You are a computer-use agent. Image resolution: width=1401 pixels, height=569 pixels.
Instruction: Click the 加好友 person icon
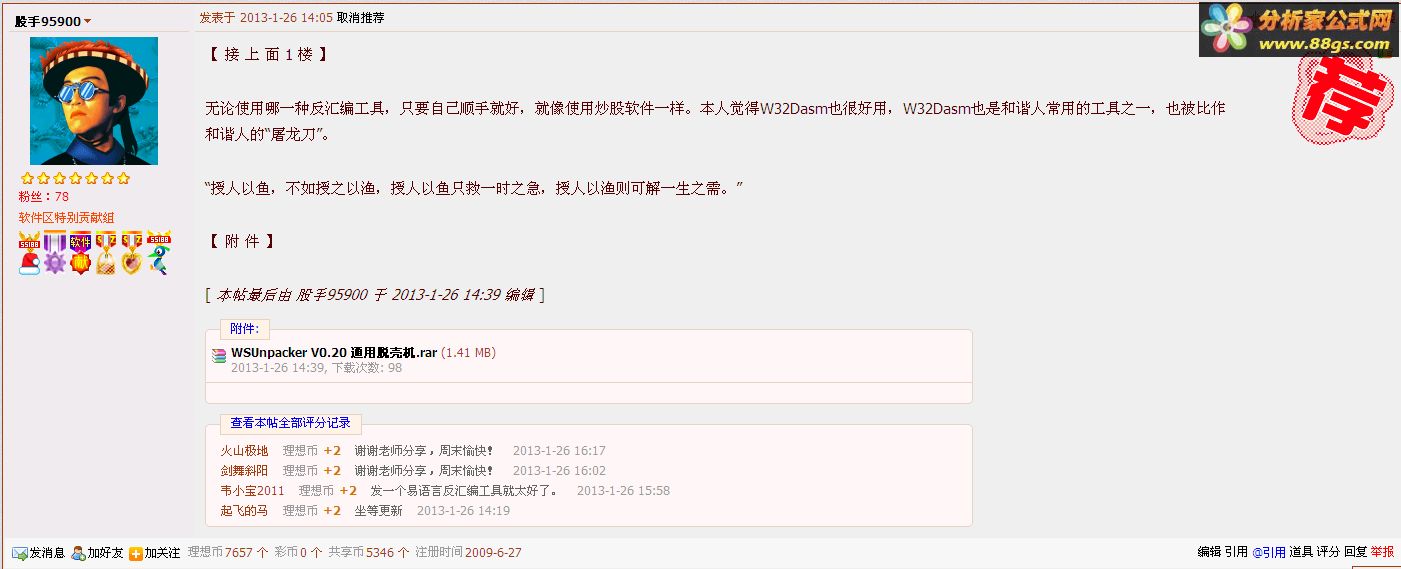click(78, 552)
